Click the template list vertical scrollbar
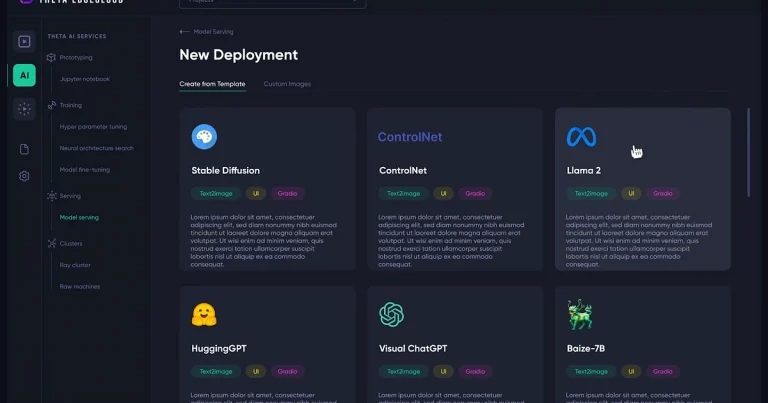The width and height of the screenshot is (768, 403). tap(748, 153)
